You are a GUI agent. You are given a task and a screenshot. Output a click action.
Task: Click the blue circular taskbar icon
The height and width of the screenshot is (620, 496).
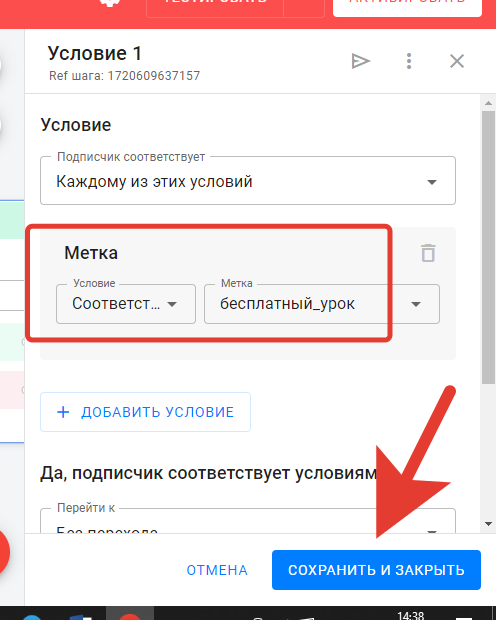coord(32,617)
